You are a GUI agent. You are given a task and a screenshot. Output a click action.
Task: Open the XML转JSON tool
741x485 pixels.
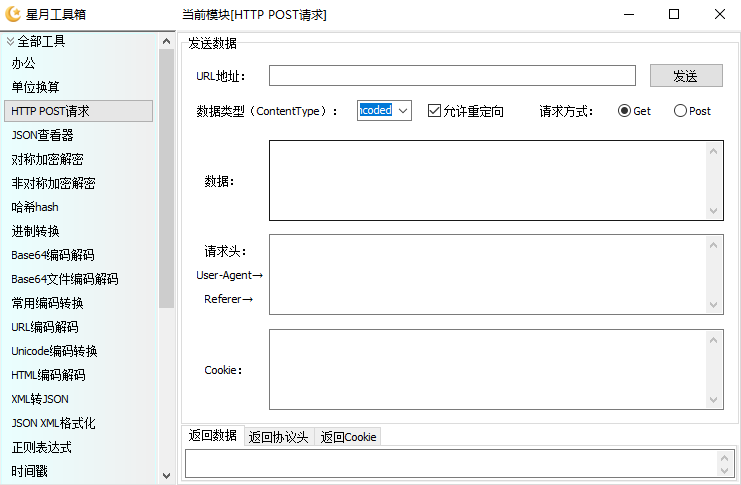pos(40,399)
